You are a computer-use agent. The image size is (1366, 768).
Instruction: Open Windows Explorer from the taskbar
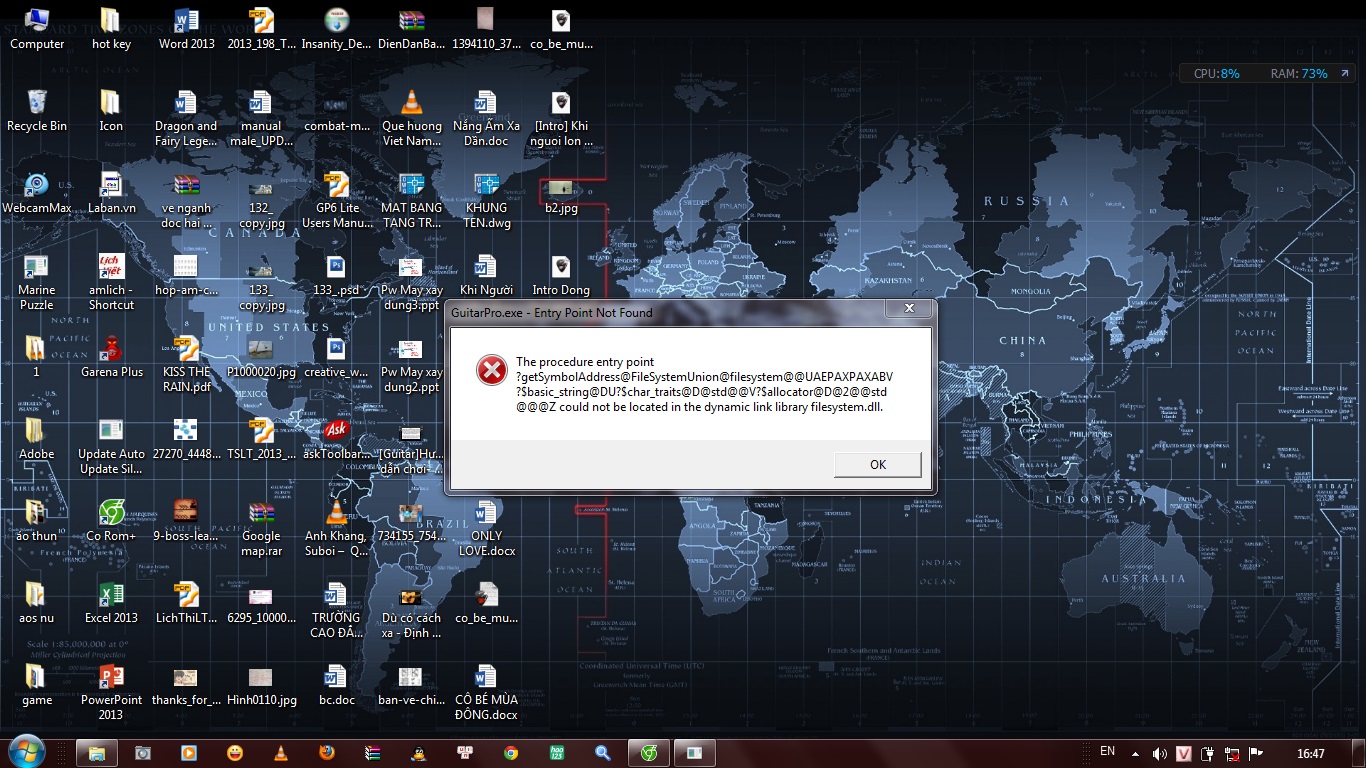tap(96, 753)
